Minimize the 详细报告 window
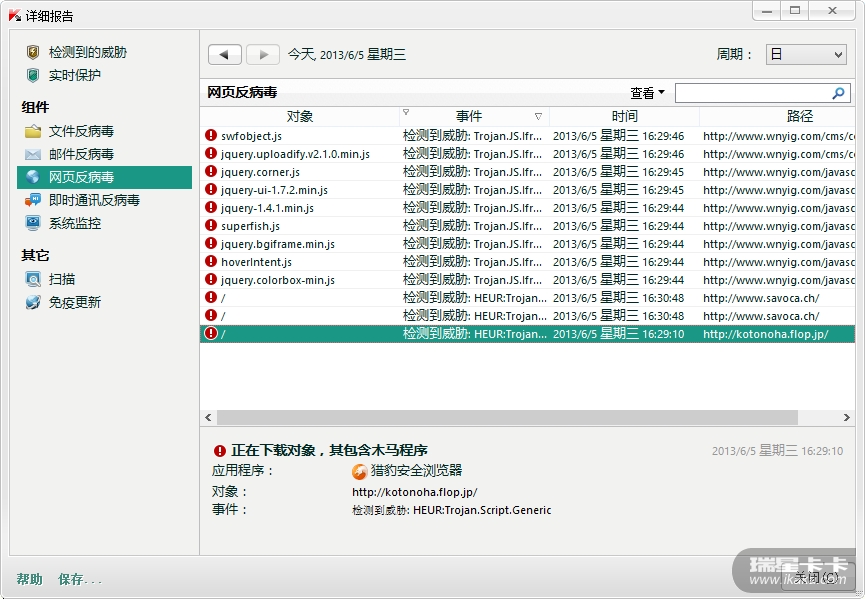 [766, 10]
